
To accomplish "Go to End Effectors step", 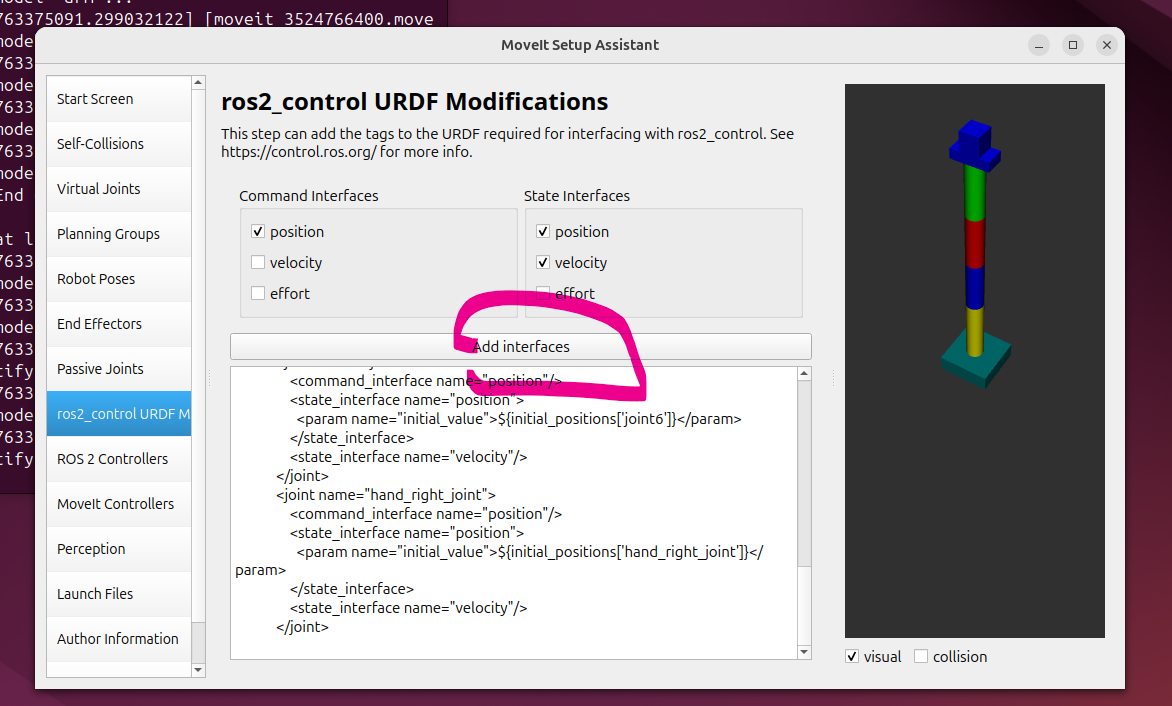I will tap(119, 323).
